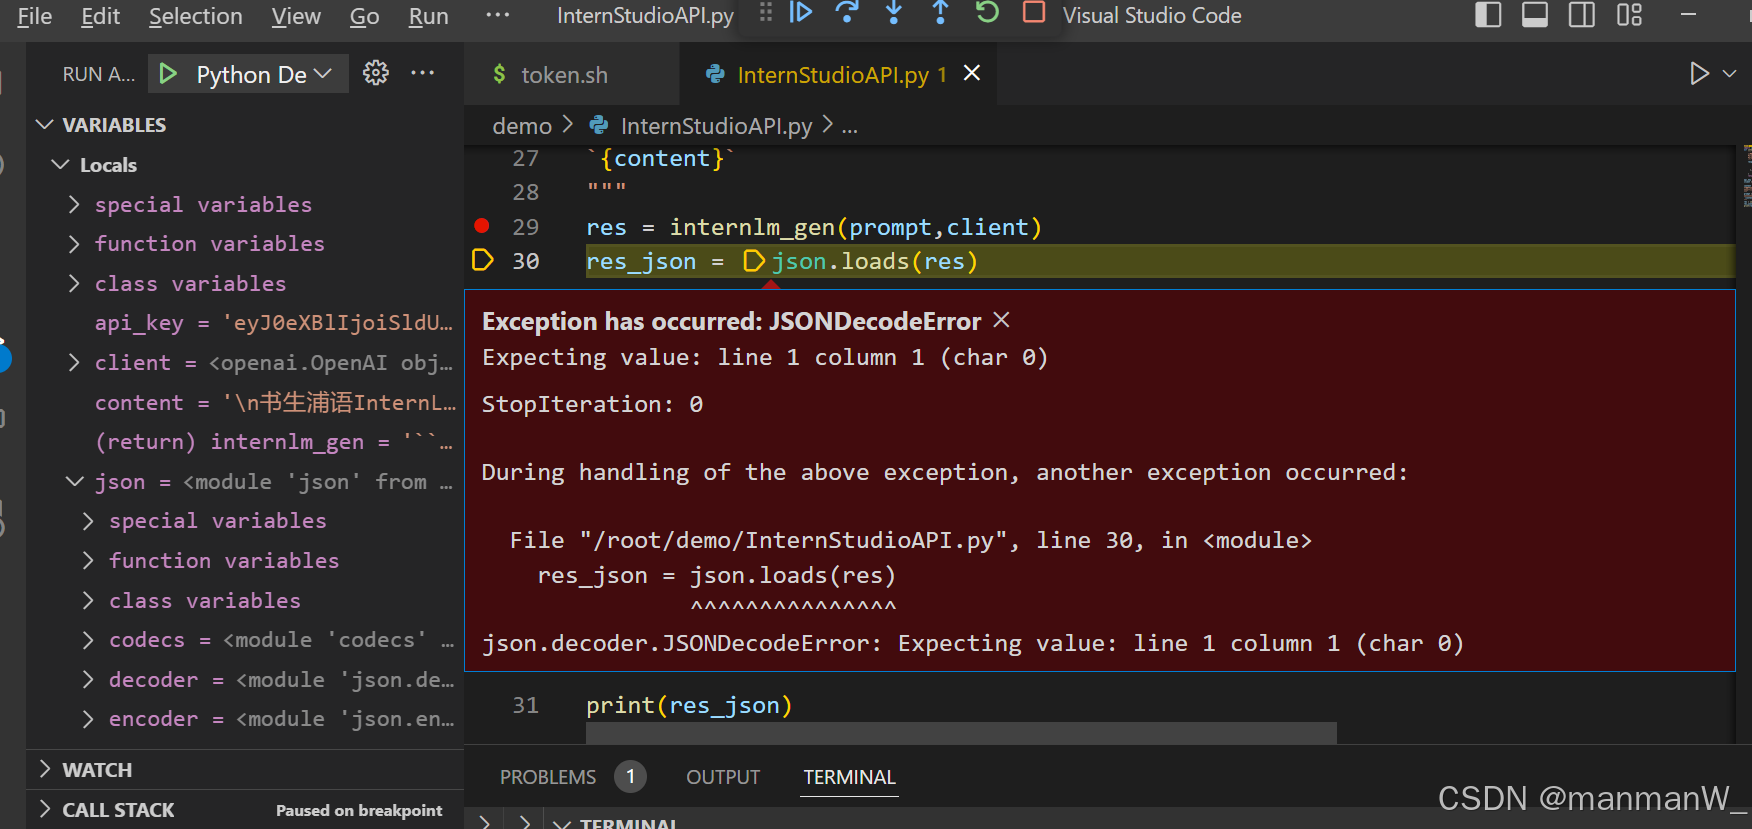Run Python file with editor play button
The height and width of the screenshot is (829, 1752).
(1699, 73)
